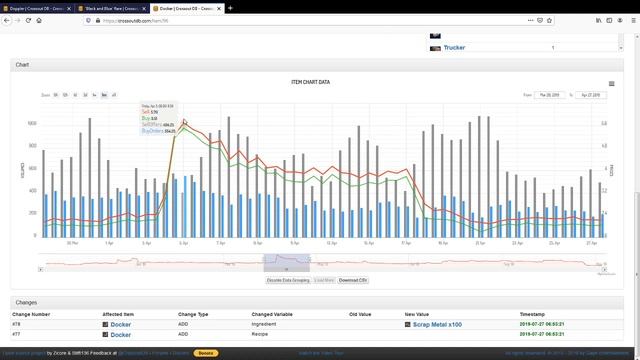The image size is (640, 360).
Task: Open the chart context hamburger menu
Action: 611,84
